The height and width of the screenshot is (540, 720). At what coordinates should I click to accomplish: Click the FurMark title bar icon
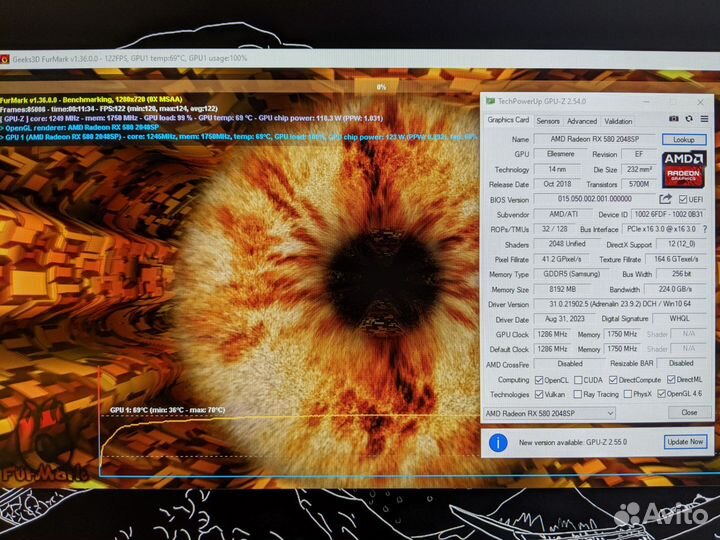pyautogui.click(x=5, y=59)
